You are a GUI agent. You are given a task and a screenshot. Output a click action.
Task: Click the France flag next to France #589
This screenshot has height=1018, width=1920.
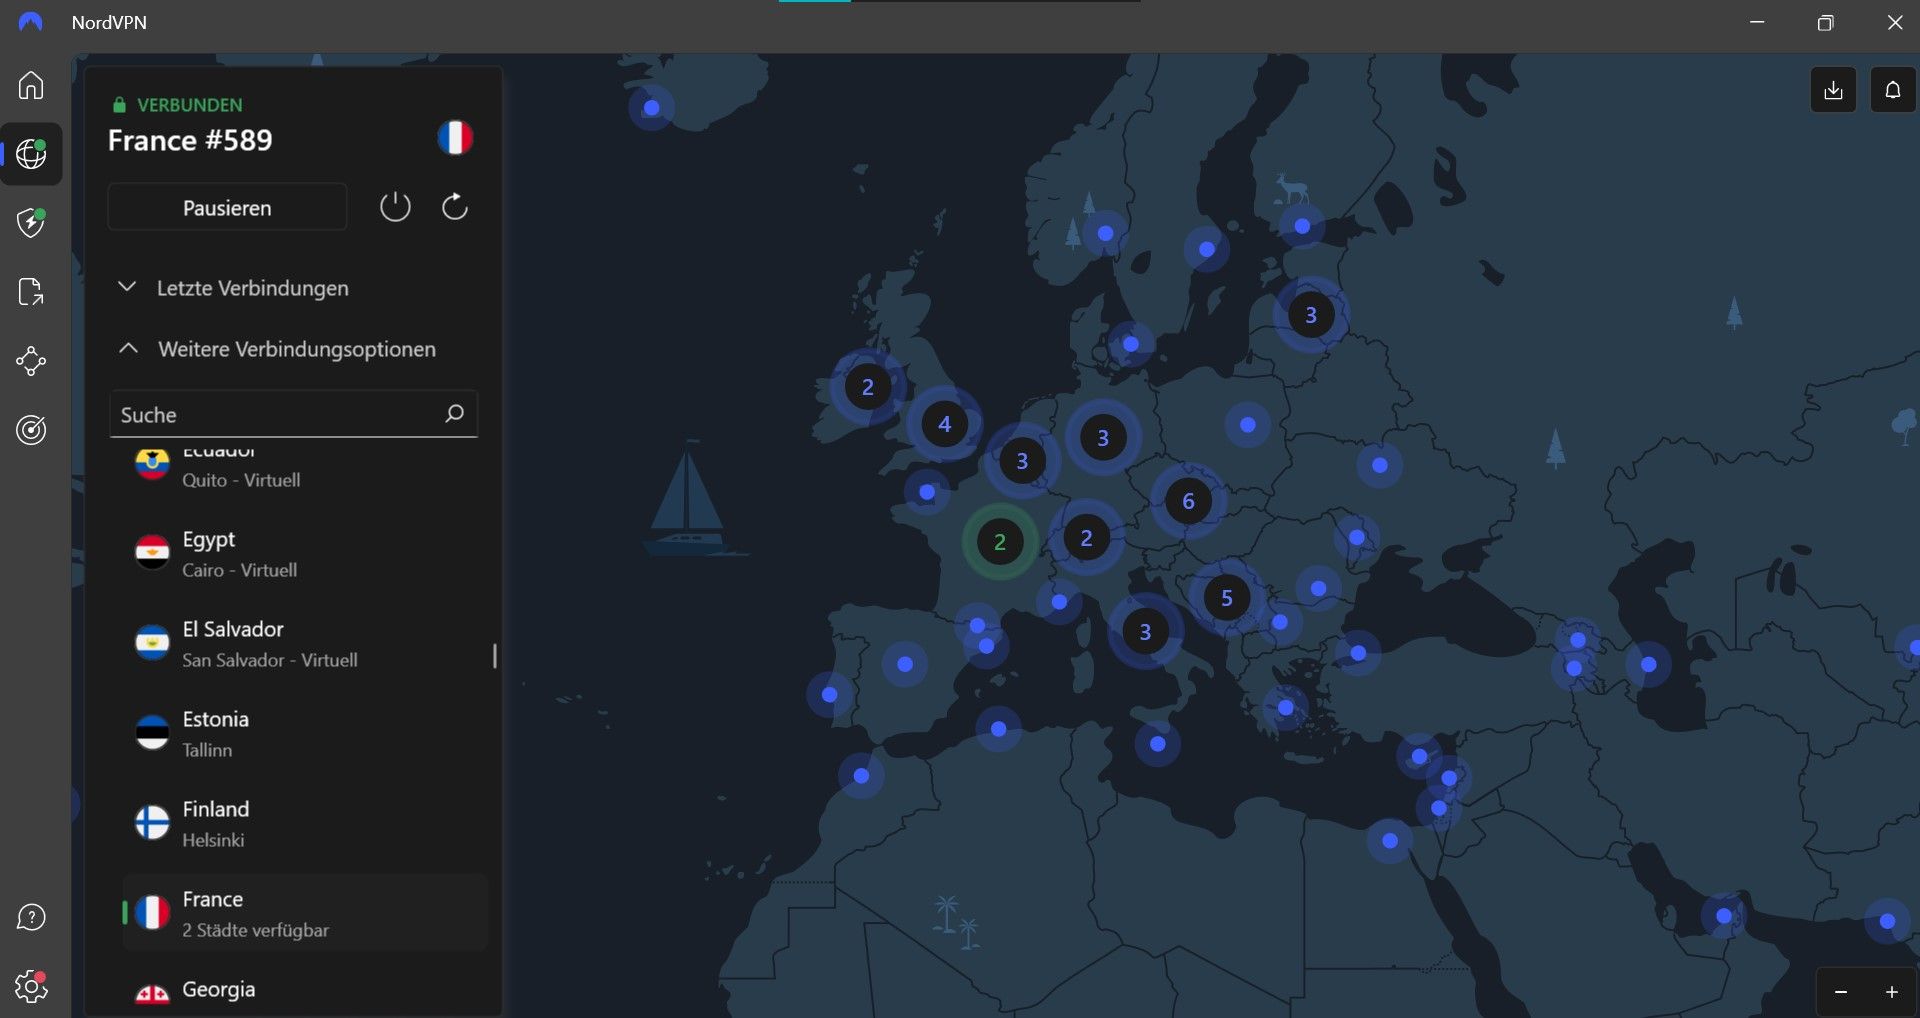(455, 137)
